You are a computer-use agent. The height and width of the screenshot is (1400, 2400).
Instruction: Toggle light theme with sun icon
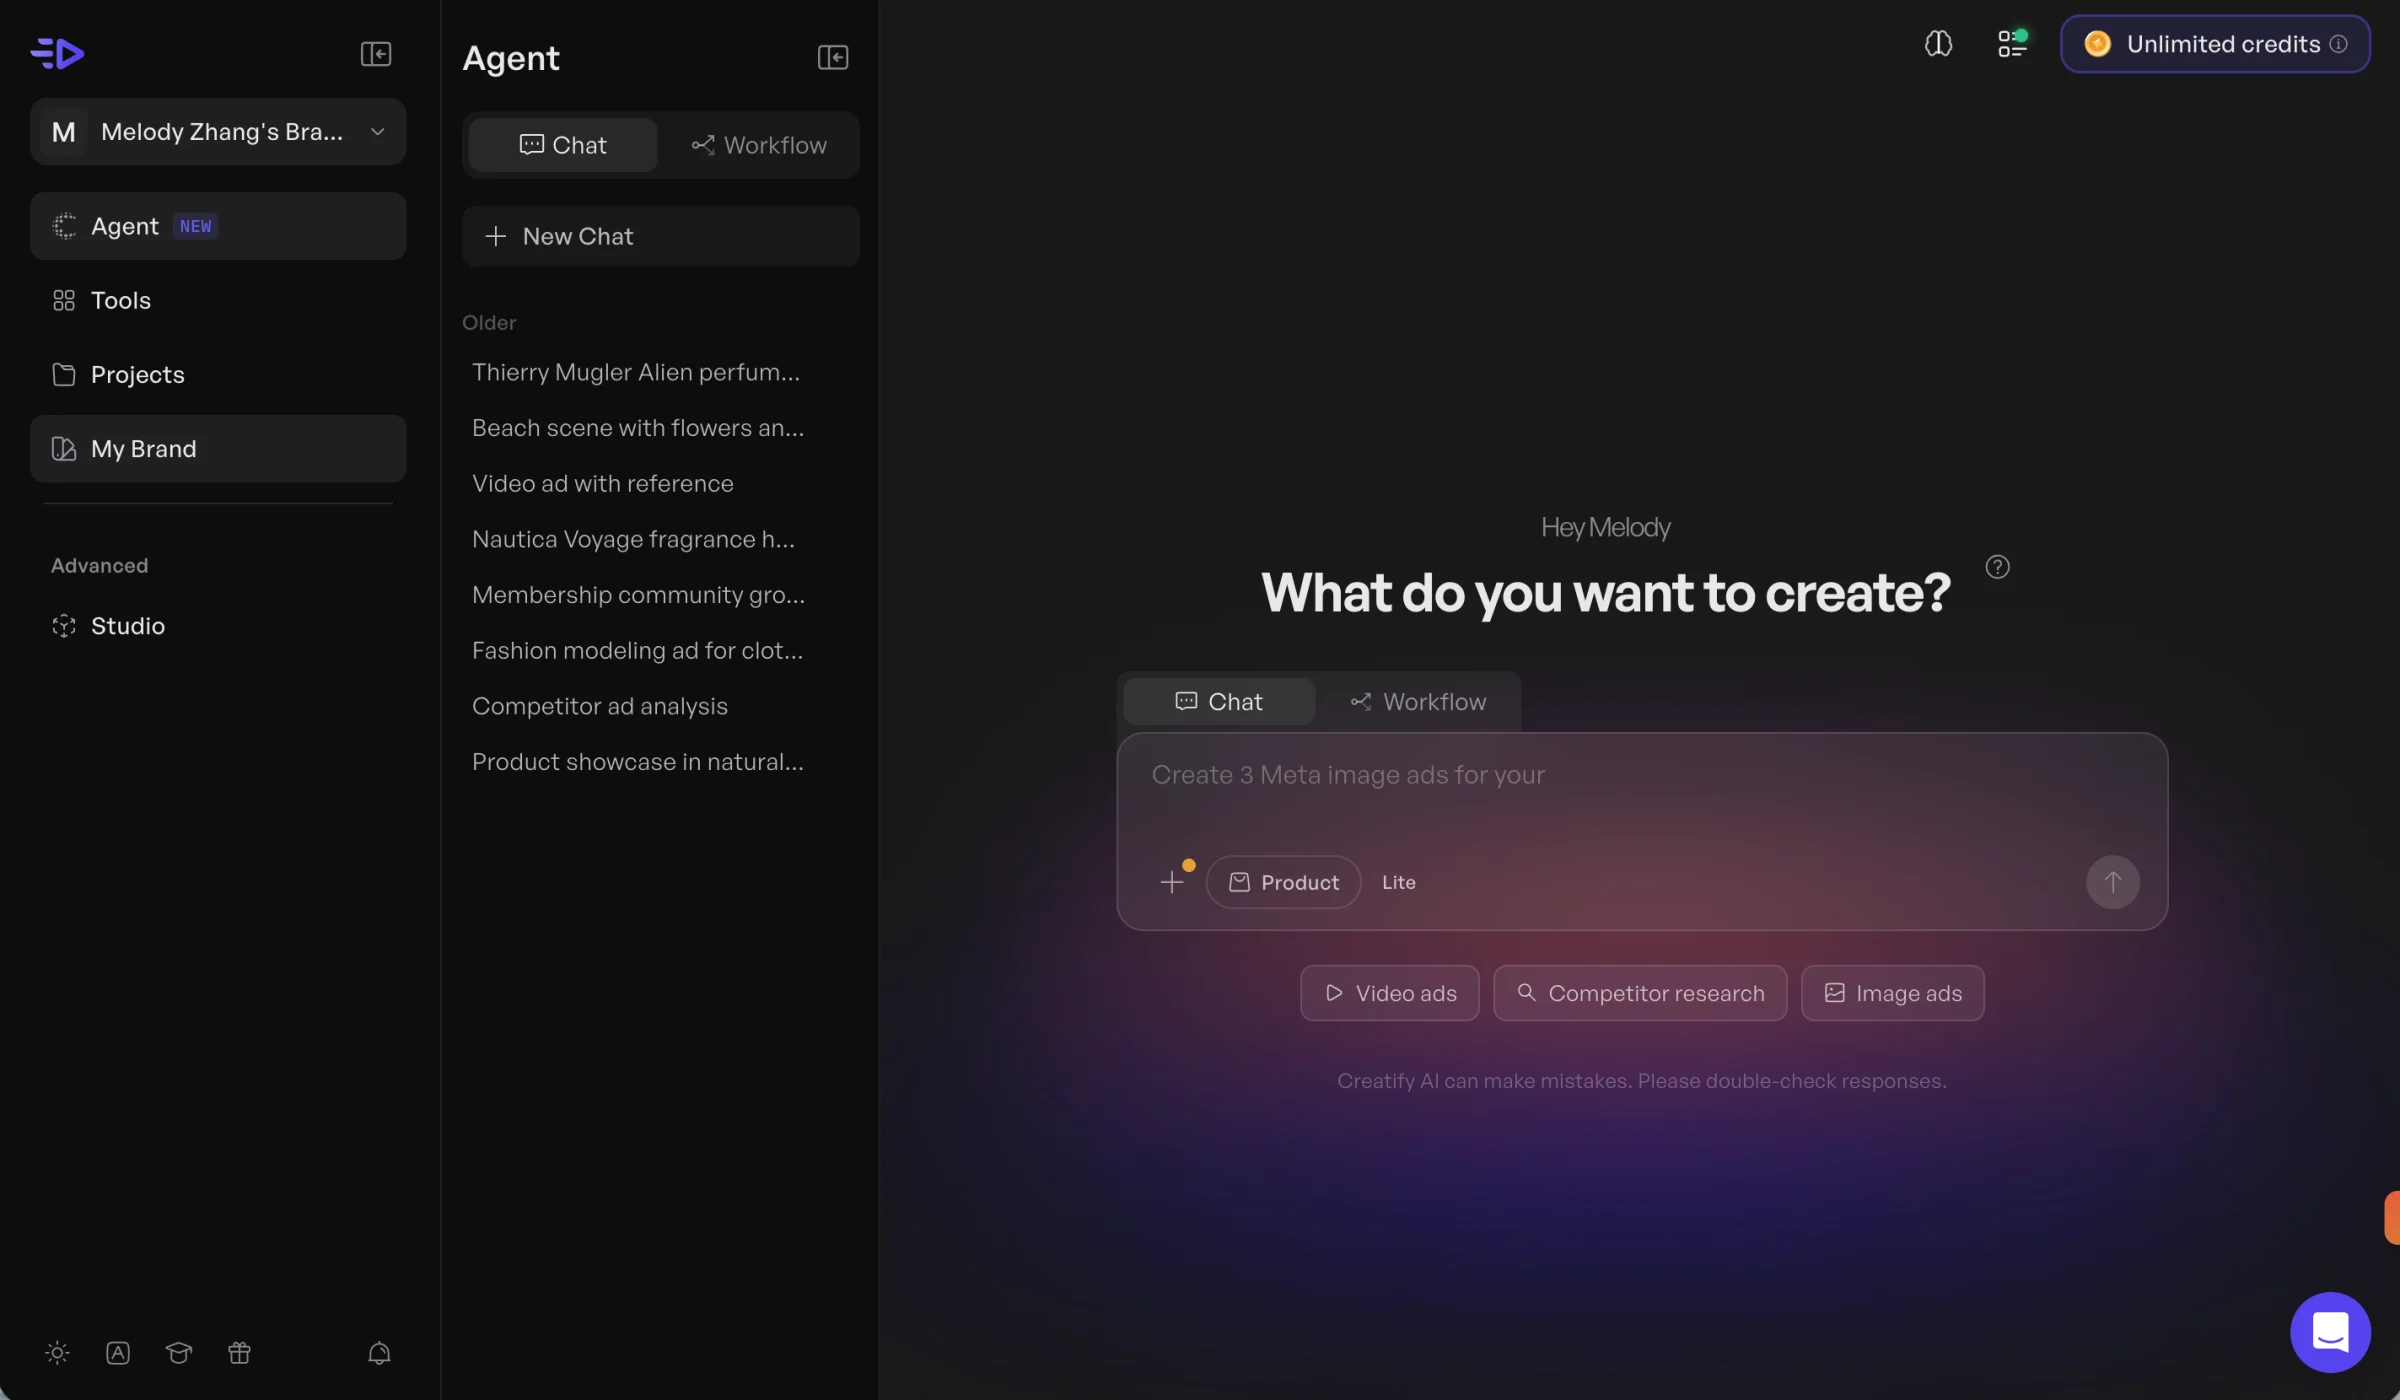(x=58, y=1353)
